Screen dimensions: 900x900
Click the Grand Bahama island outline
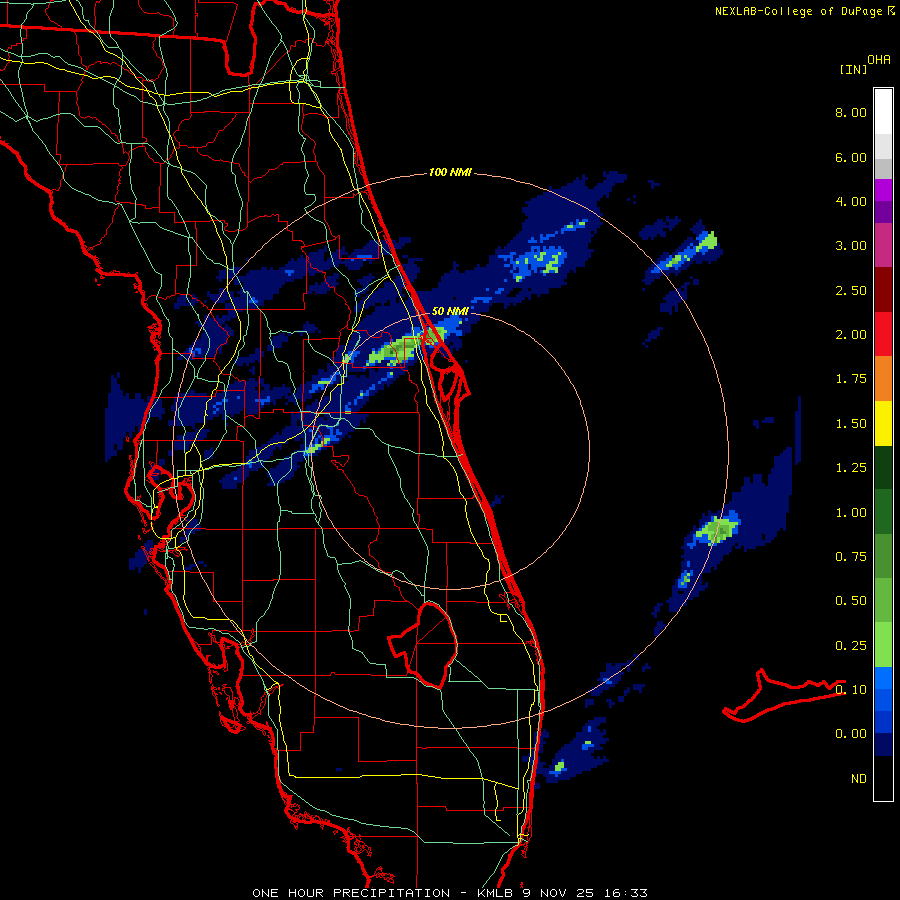click(x=783, y=696)
